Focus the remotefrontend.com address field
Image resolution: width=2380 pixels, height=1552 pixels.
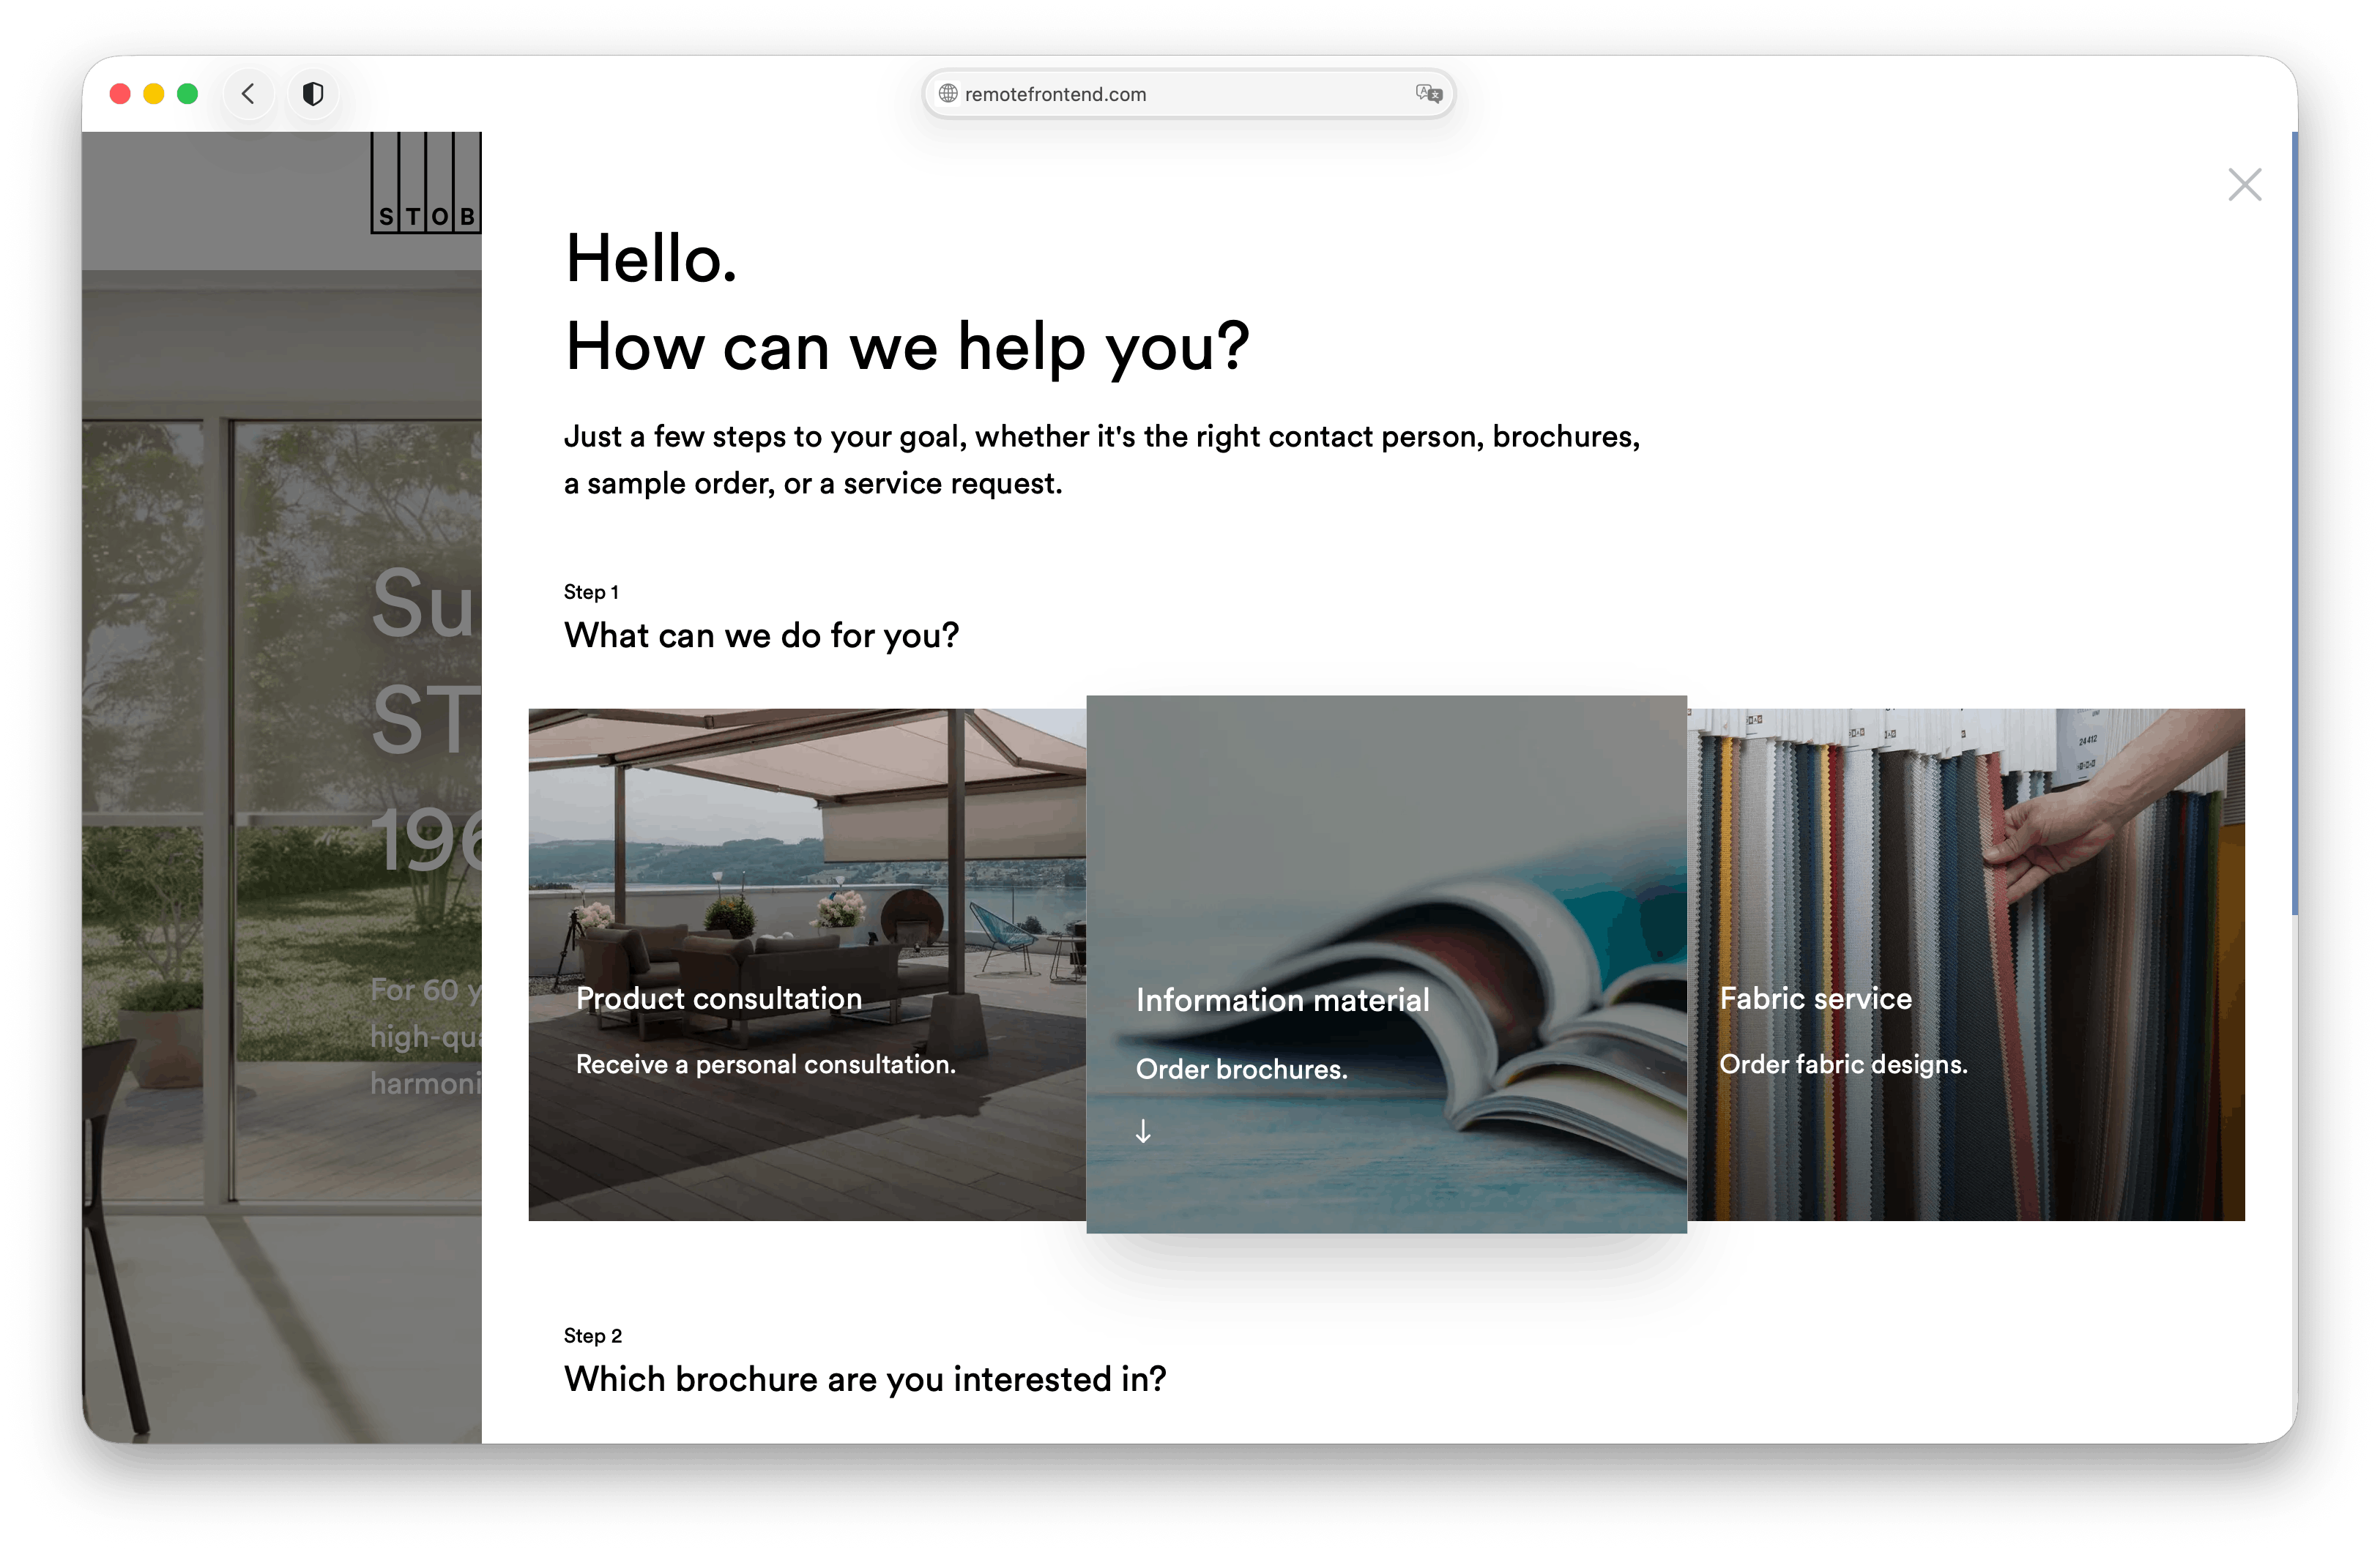[1188, 94]
